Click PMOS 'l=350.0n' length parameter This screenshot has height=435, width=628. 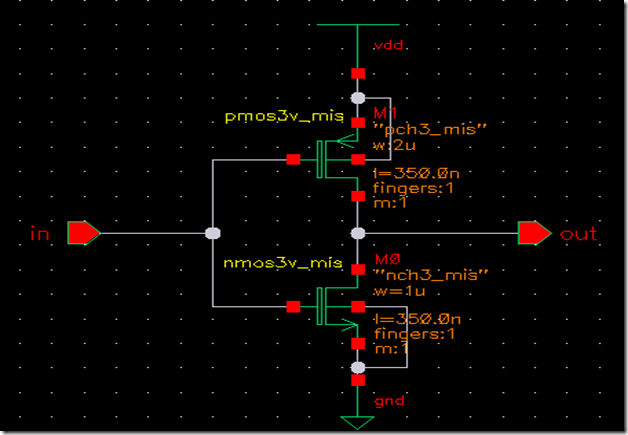[x=416, y=173]
